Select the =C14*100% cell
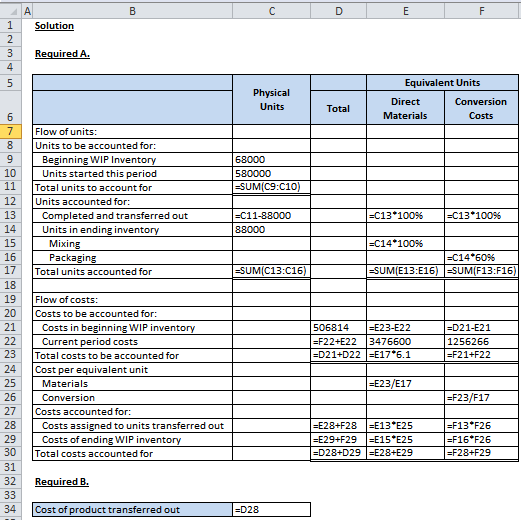 pyautogui.click(x=405, y=244)
